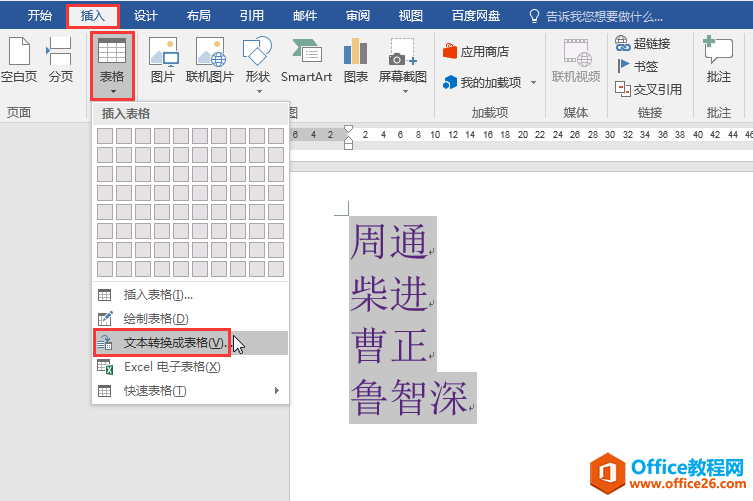Click the text line 周通

tap(389, 242)
